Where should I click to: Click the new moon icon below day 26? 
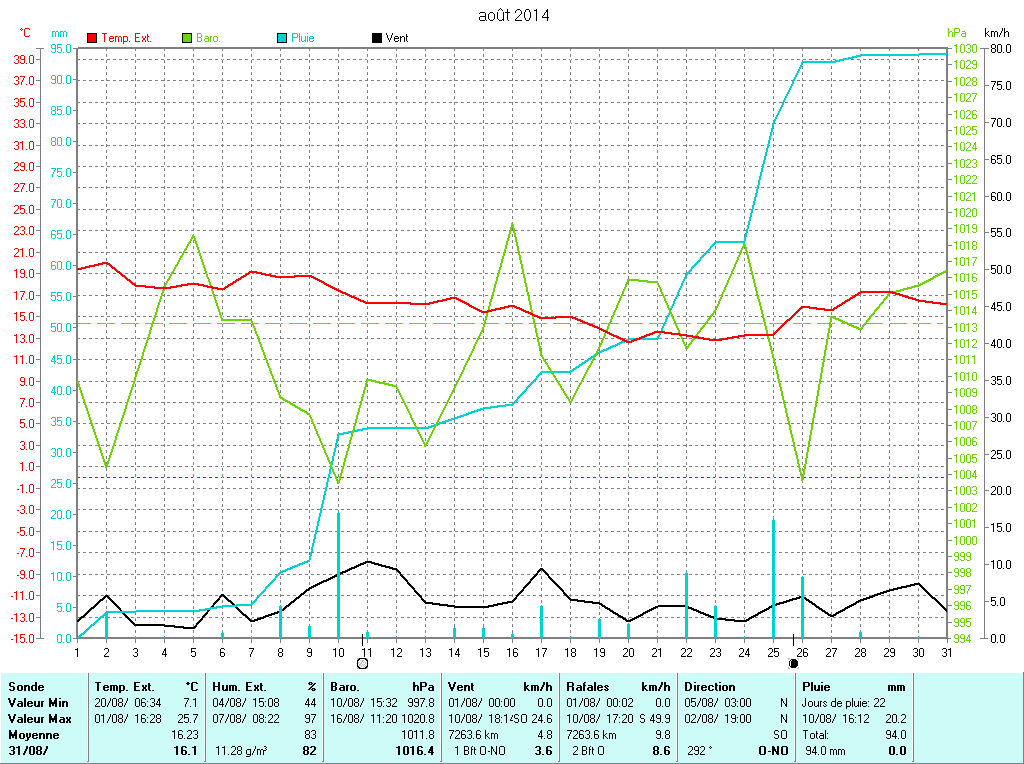(794, 663)
